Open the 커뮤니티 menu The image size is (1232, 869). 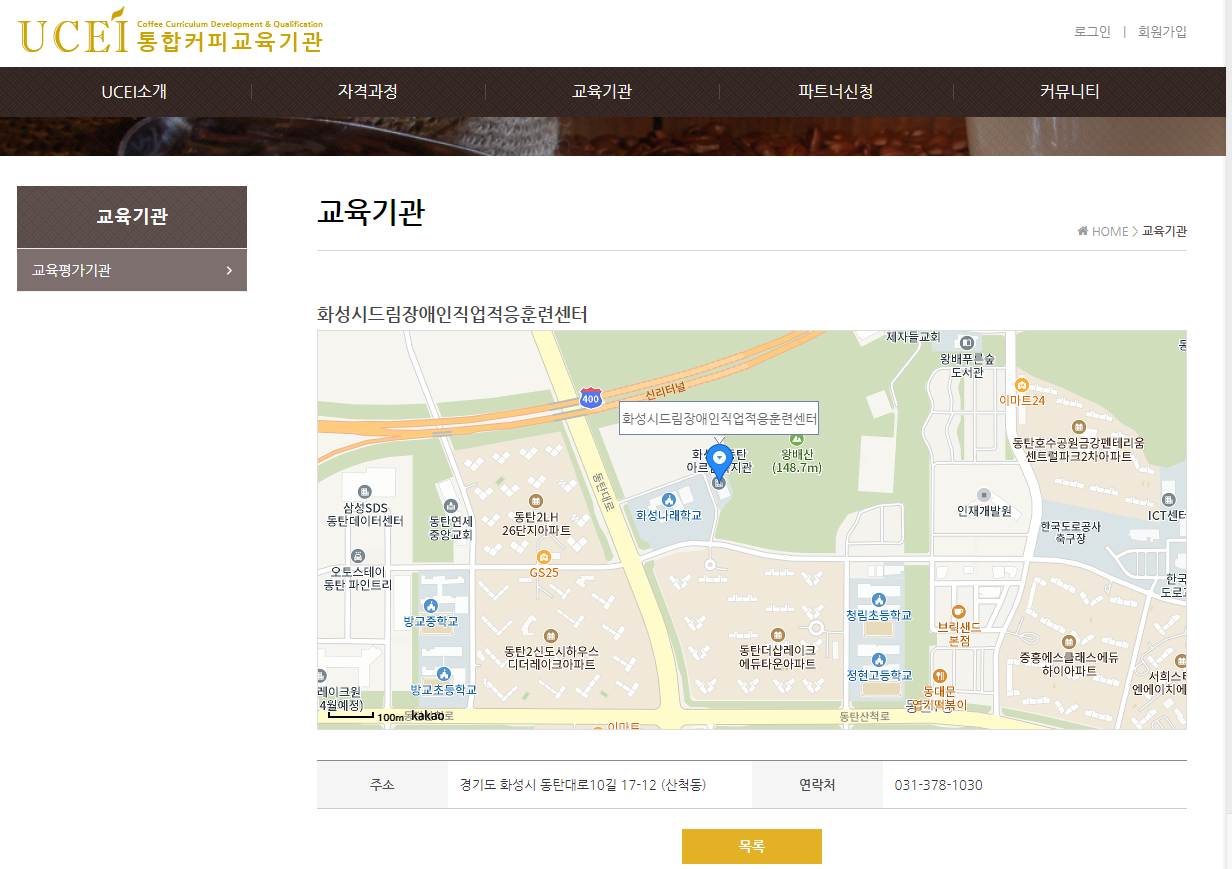point(1070,92)
